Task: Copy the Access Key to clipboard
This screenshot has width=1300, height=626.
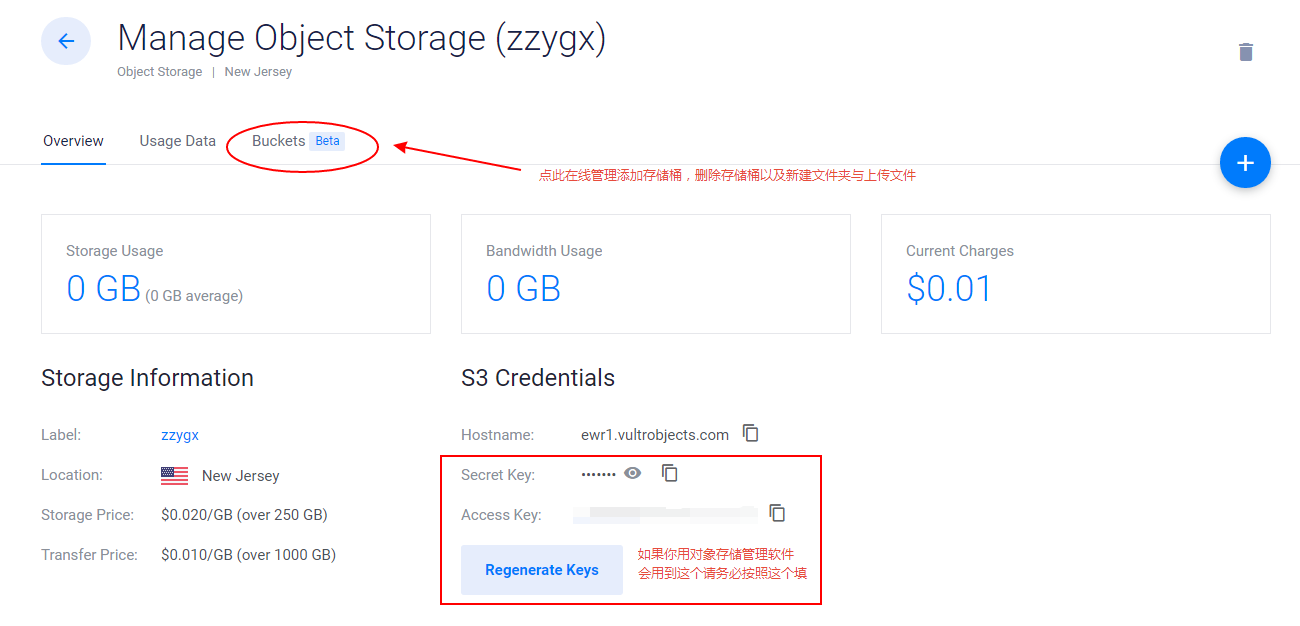Action: pyautogui.click(x=777, y=513)
